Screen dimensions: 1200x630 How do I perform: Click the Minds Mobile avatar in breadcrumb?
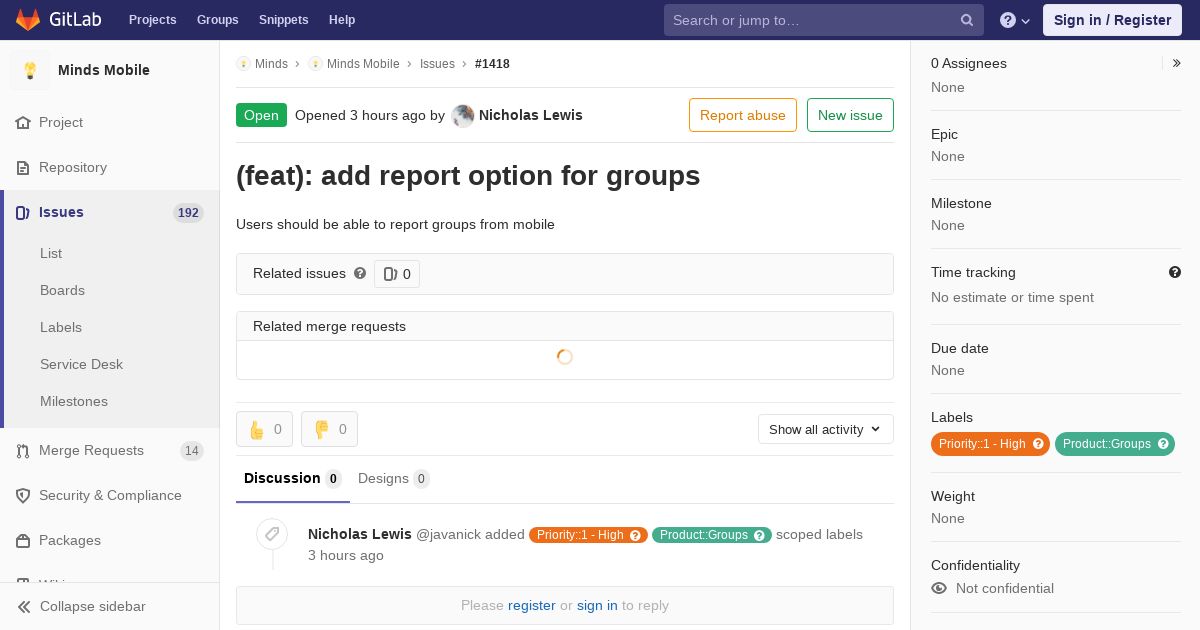[315, 64]
